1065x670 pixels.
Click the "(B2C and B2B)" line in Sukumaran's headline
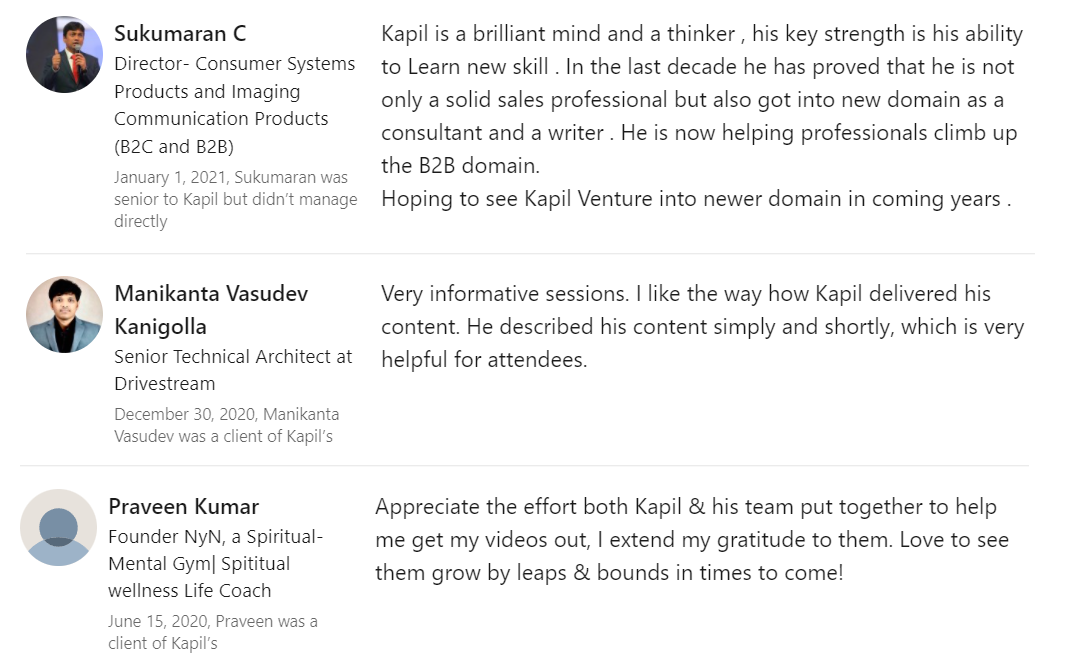[x=174, y=146]
